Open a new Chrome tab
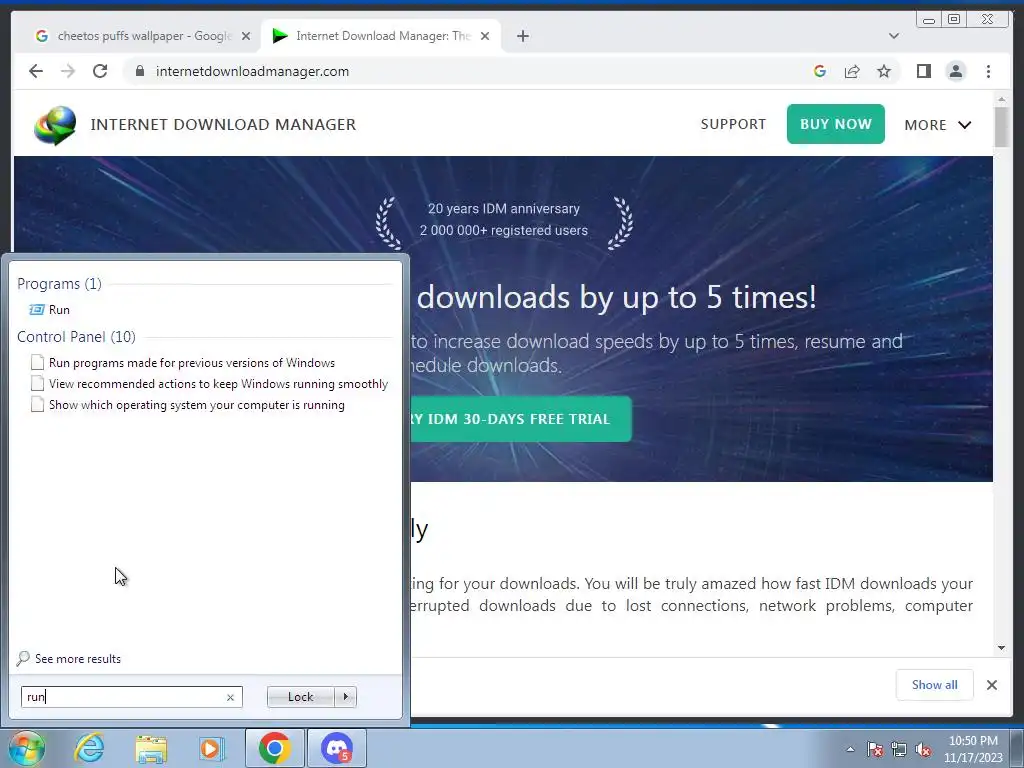 (522, 36)
